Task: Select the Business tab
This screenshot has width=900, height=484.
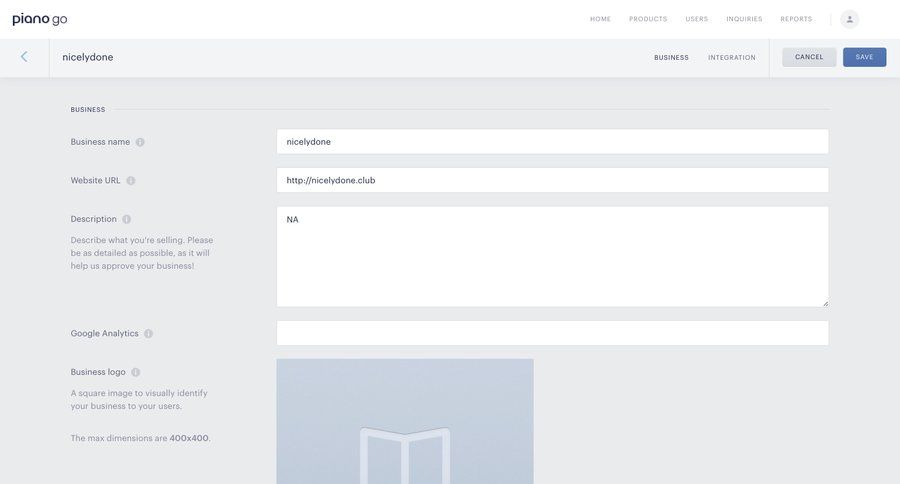Action: click(x=671, y=58)
